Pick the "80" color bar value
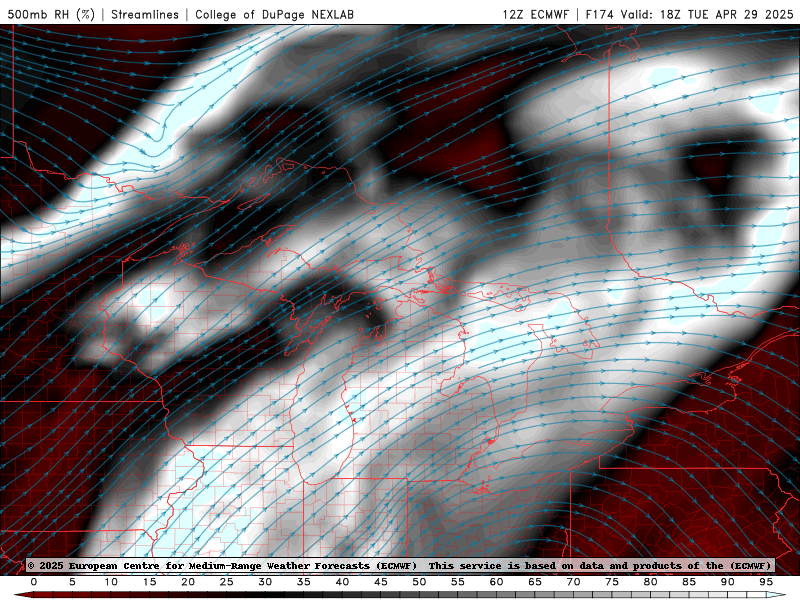Image resolution: width=800 pixels, height=600 pixels. [651, 582]
